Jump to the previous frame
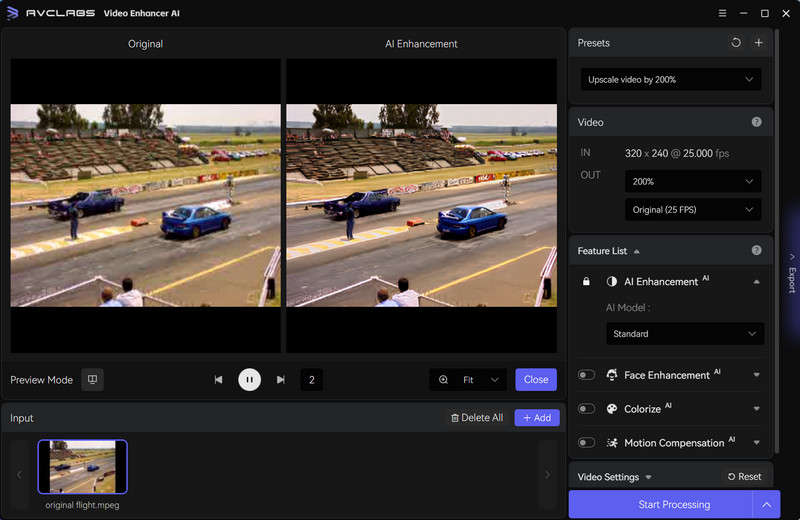 pos(218,380)
